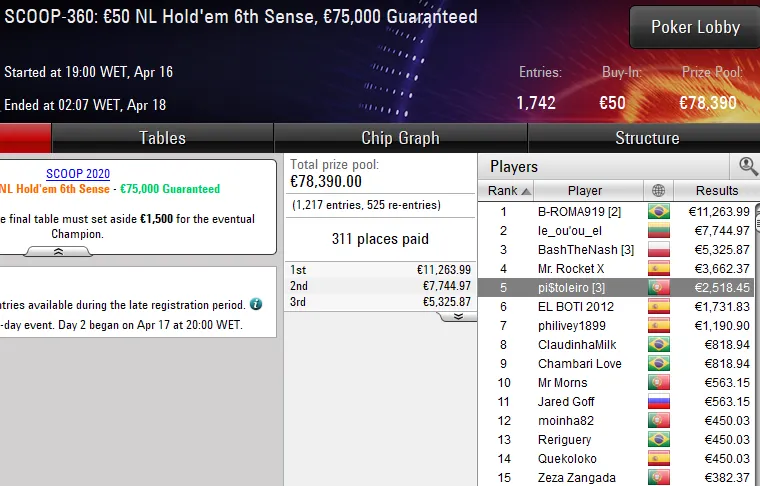
Task: Click Poland flag beside BashTheNash
Action: pos(658,250)
